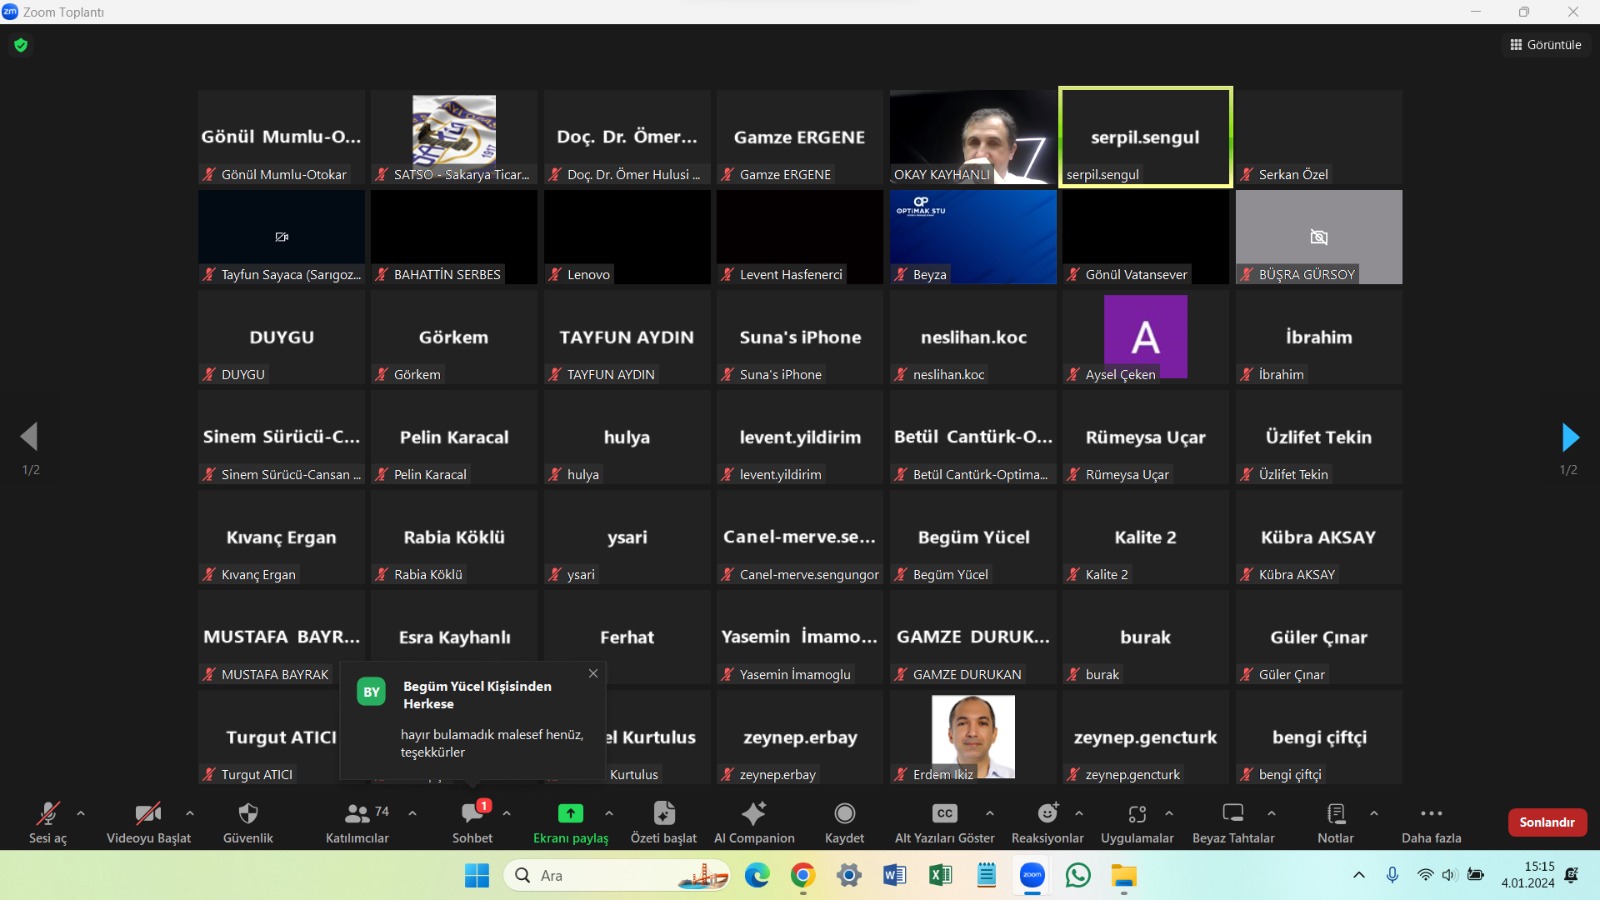The image size is (1600, 900).
Task: Open the Daha fazla menu
Action: 1431,814
